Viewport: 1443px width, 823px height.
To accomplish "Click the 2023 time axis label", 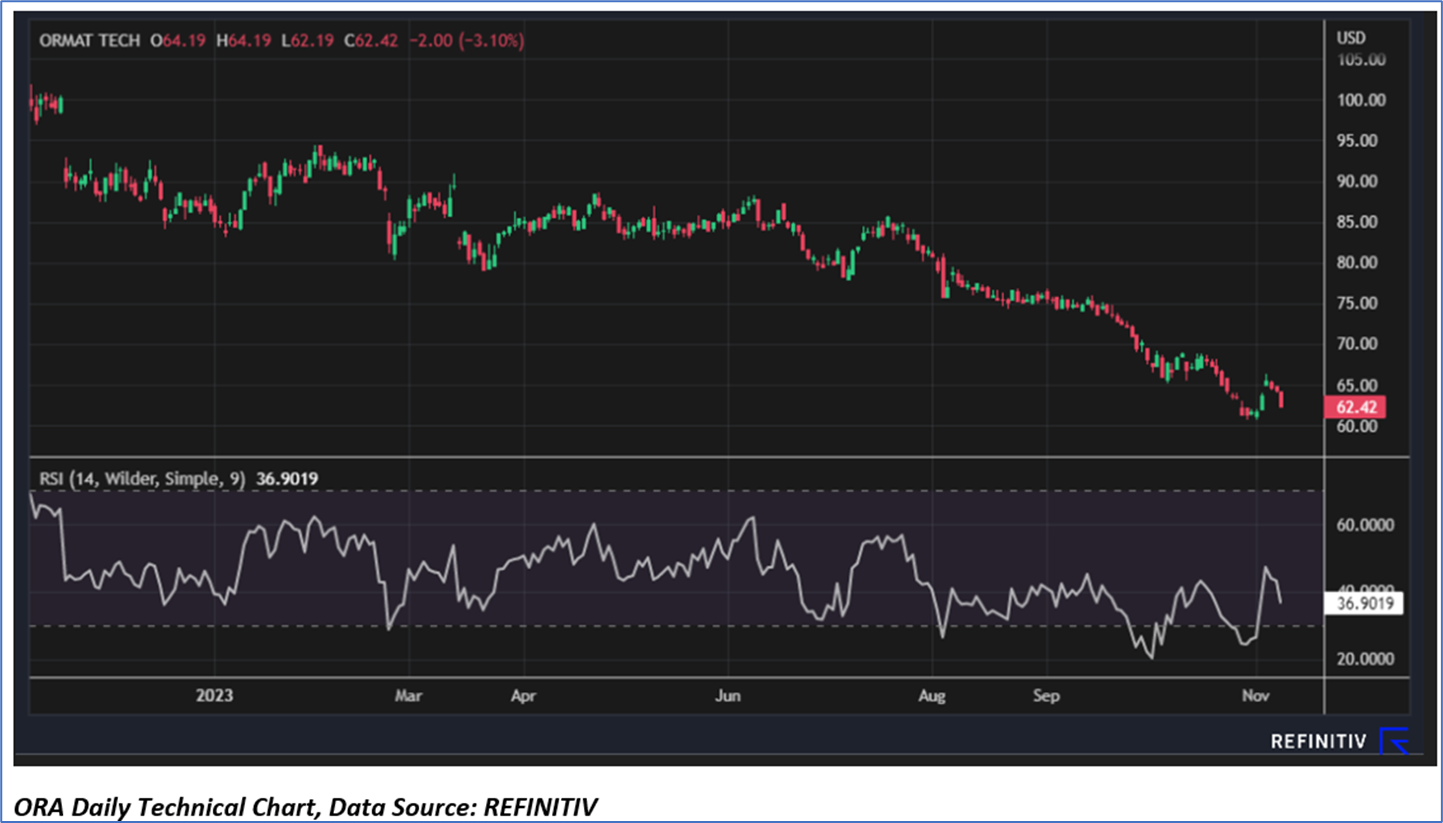I will (x=215, y=694).
